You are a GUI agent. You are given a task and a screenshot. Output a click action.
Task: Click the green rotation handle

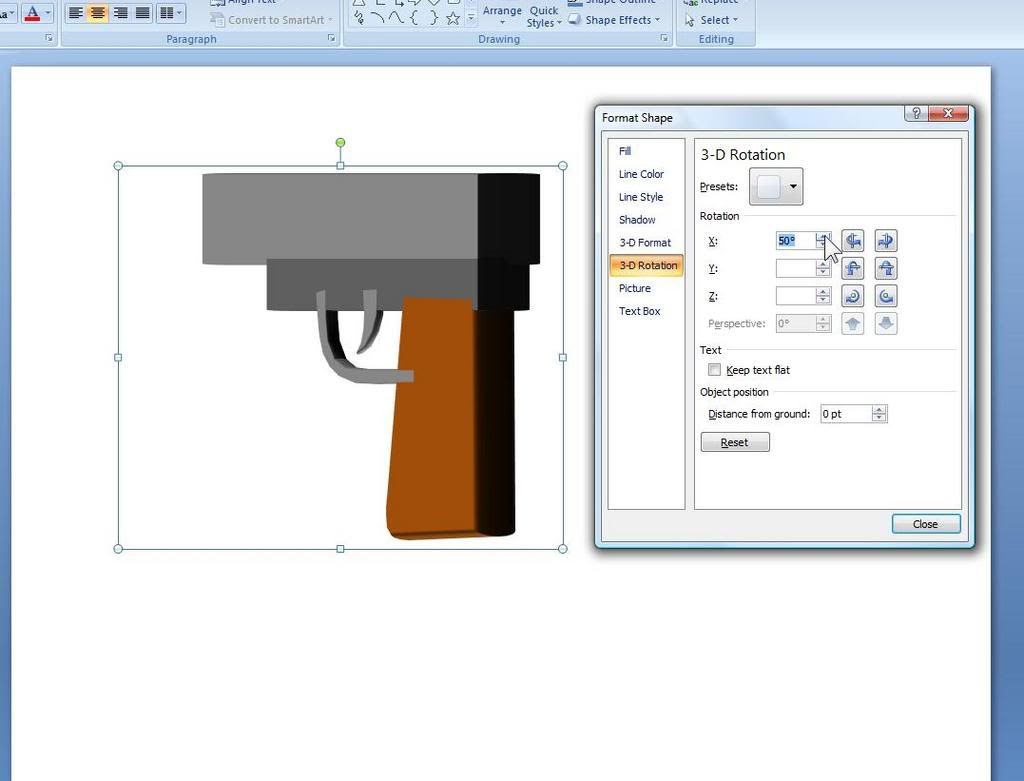(x=340, y=142)
